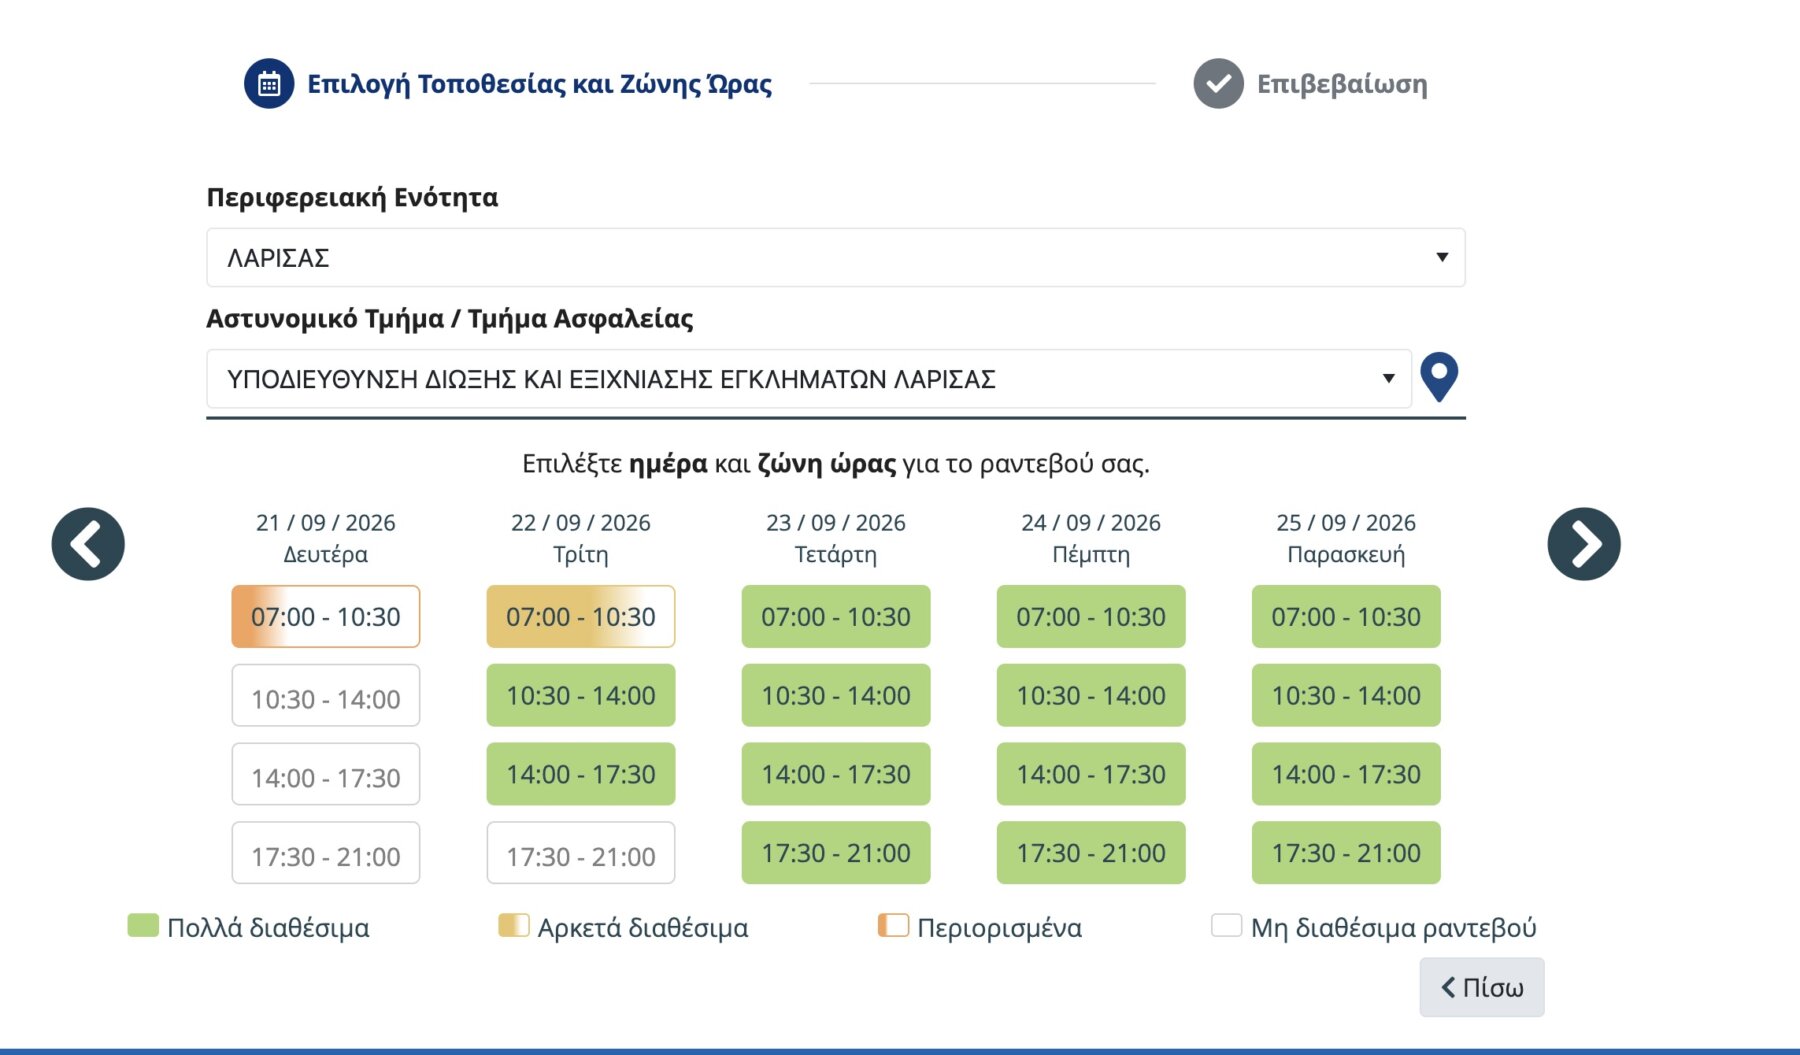1800x1055 pixels.
Task: Select Tuesday 22/09 slot 07:00 - 10:30
Action: [581, 617]
